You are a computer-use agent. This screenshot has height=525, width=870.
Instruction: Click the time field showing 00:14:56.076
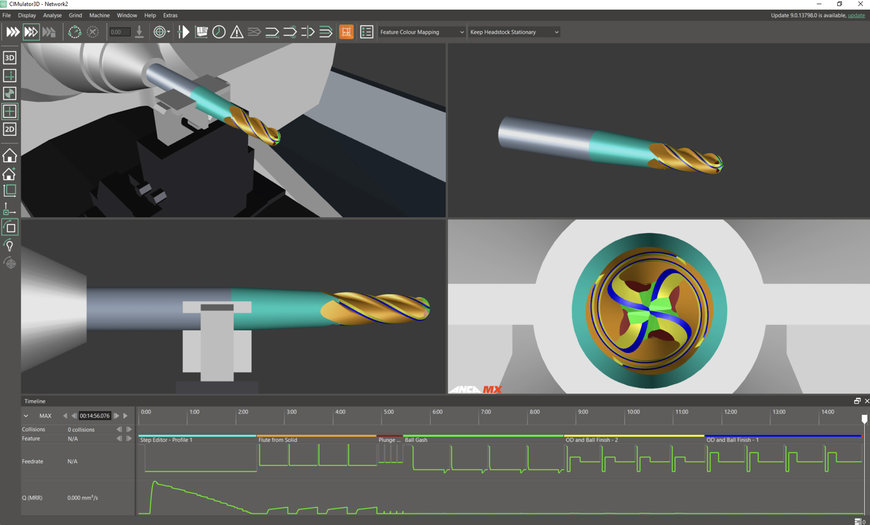pos(95,416)
